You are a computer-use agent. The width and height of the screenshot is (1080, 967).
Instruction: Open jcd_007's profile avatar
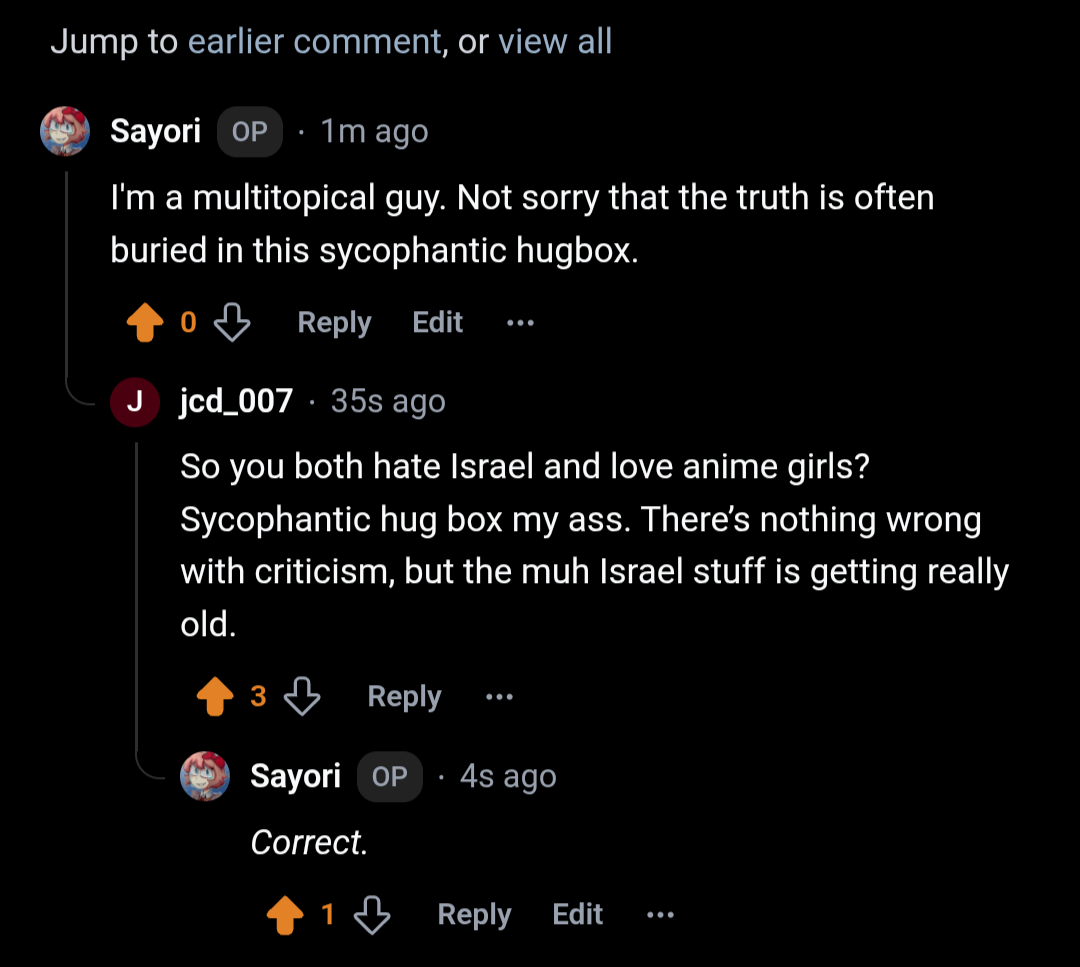135,402
